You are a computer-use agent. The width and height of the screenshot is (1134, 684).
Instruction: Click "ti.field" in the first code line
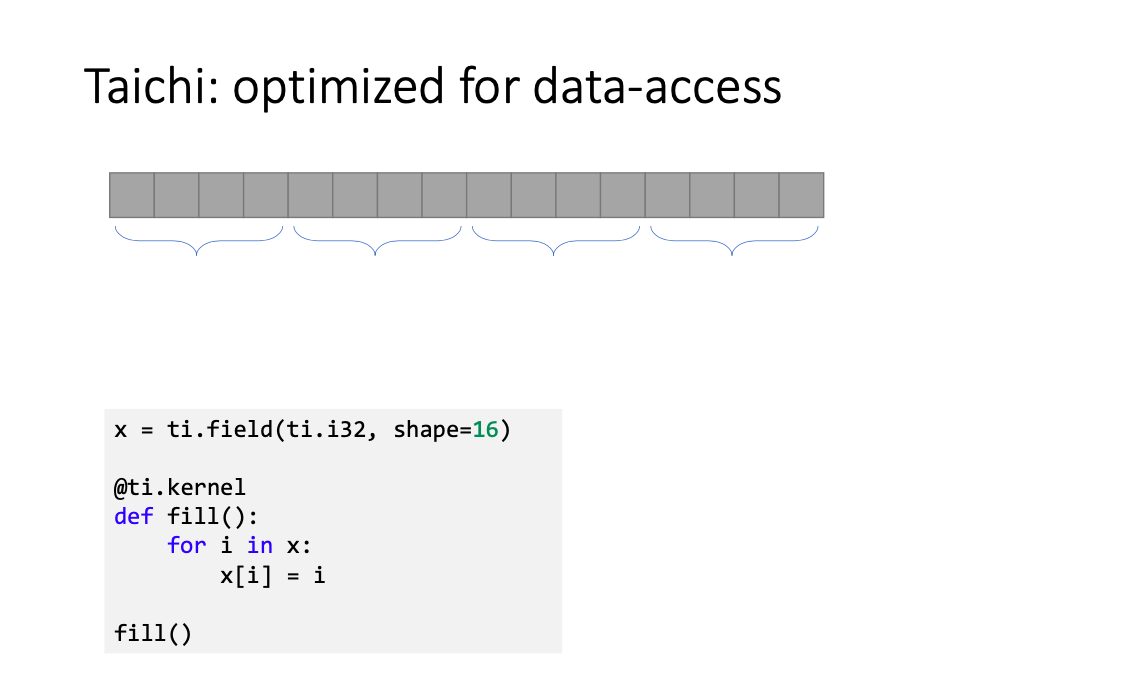pos(220,430)
